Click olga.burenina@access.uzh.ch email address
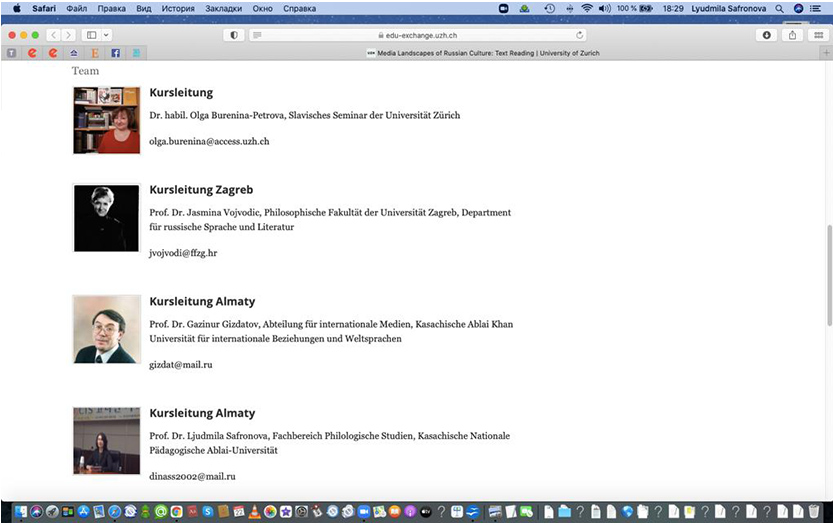 (209, 141)
